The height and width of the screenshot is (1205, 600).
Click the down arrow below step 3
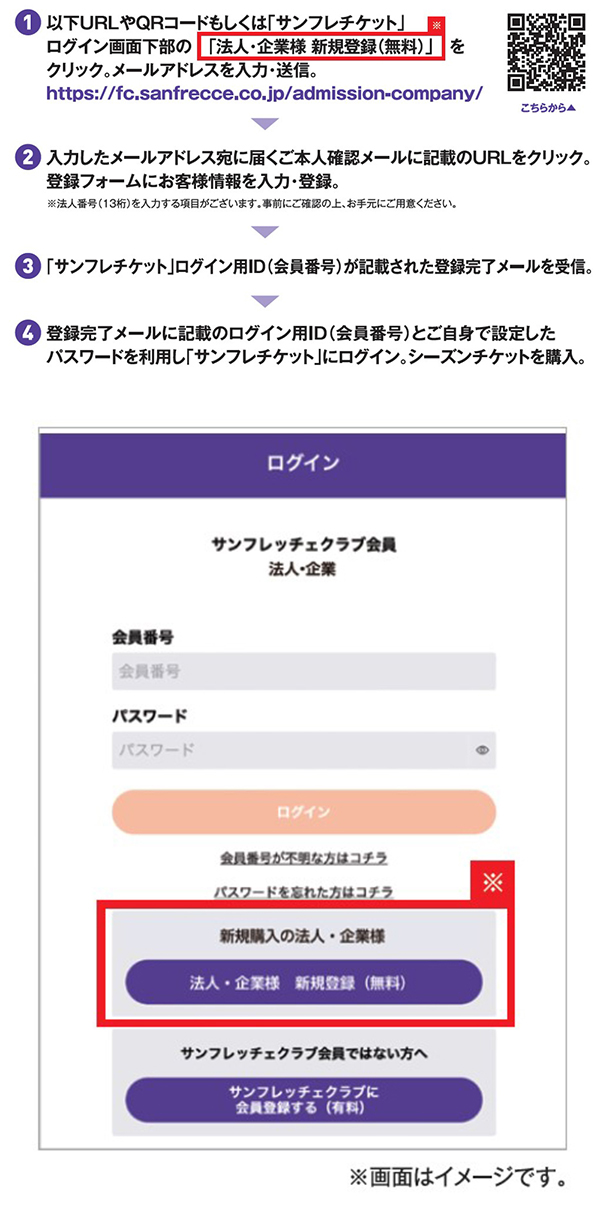[x=265, y=299]
